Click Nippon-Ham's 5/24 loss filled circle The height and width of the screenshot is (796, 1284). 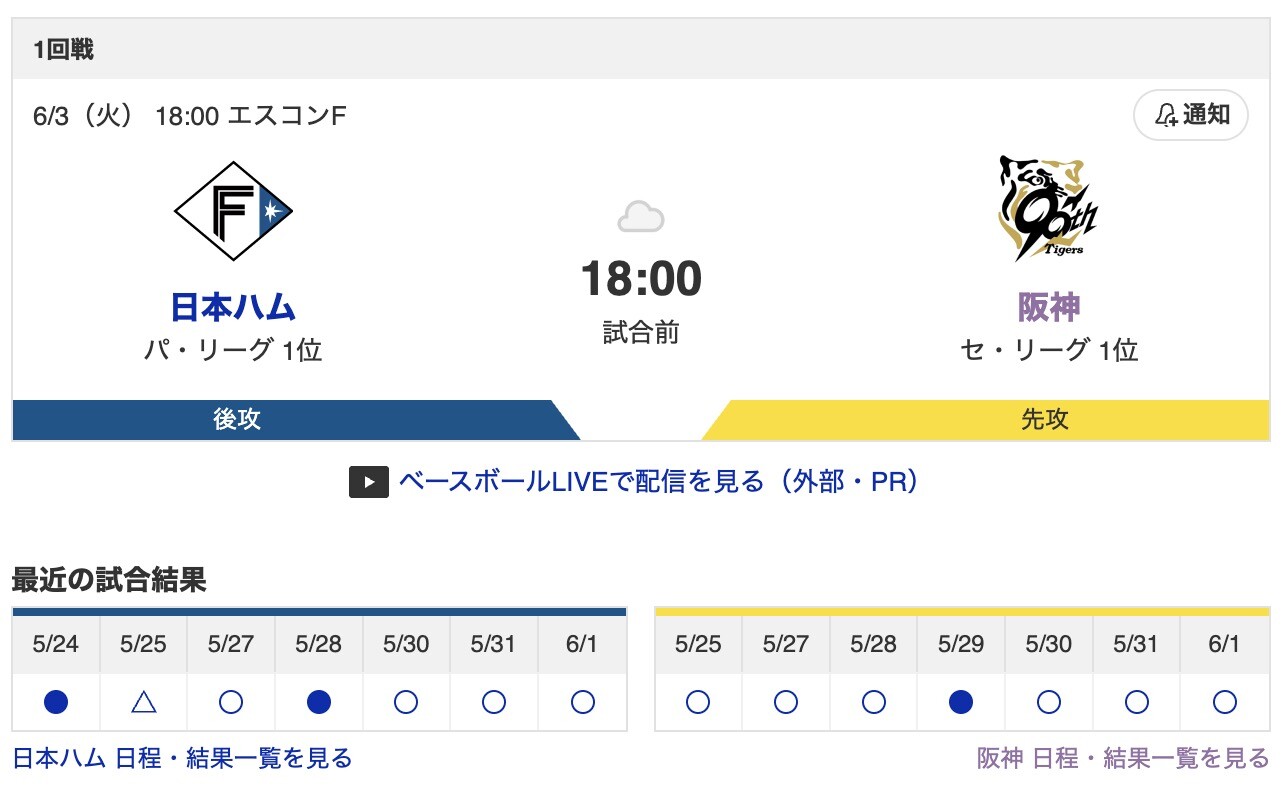(56, 703)
